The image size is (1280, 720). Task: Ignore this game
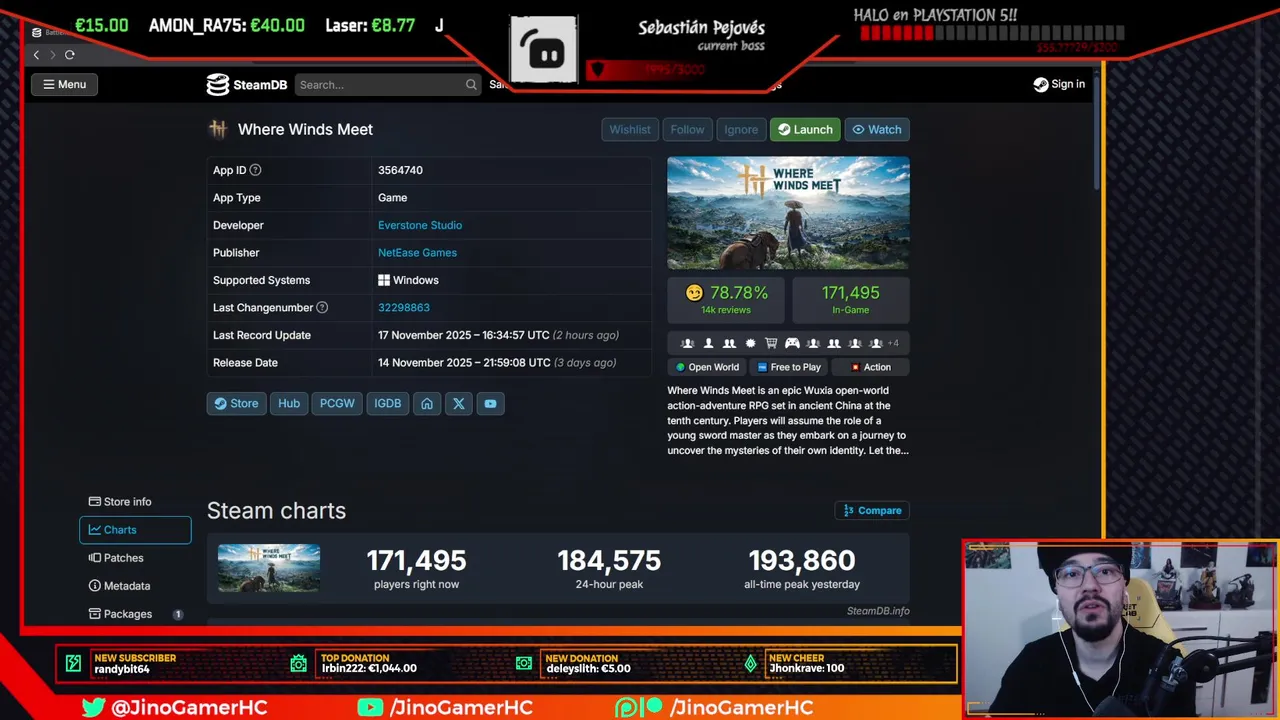(x=741, y=129)
